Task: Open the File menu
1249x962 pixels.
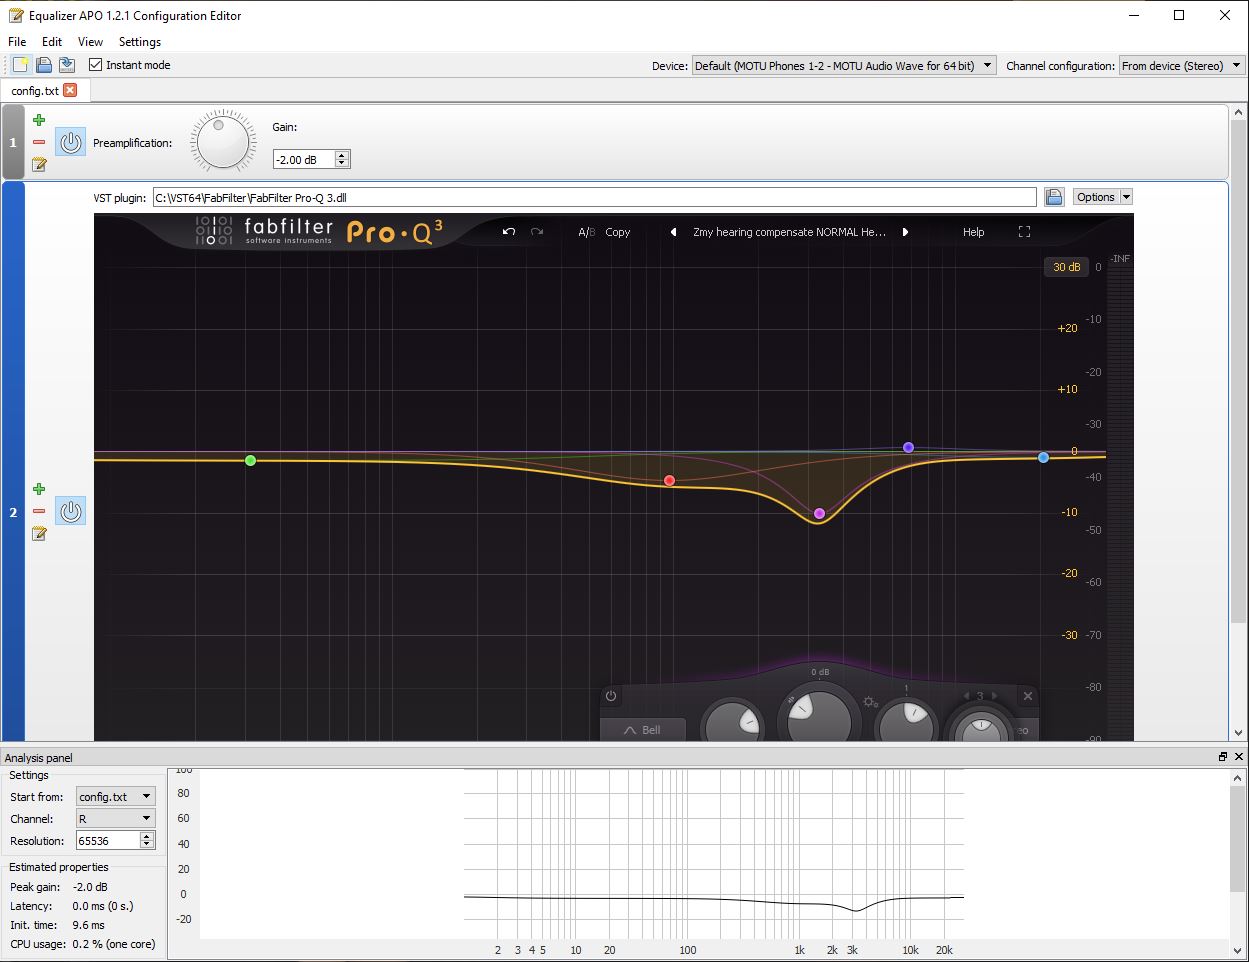Action: click(17, 42)
